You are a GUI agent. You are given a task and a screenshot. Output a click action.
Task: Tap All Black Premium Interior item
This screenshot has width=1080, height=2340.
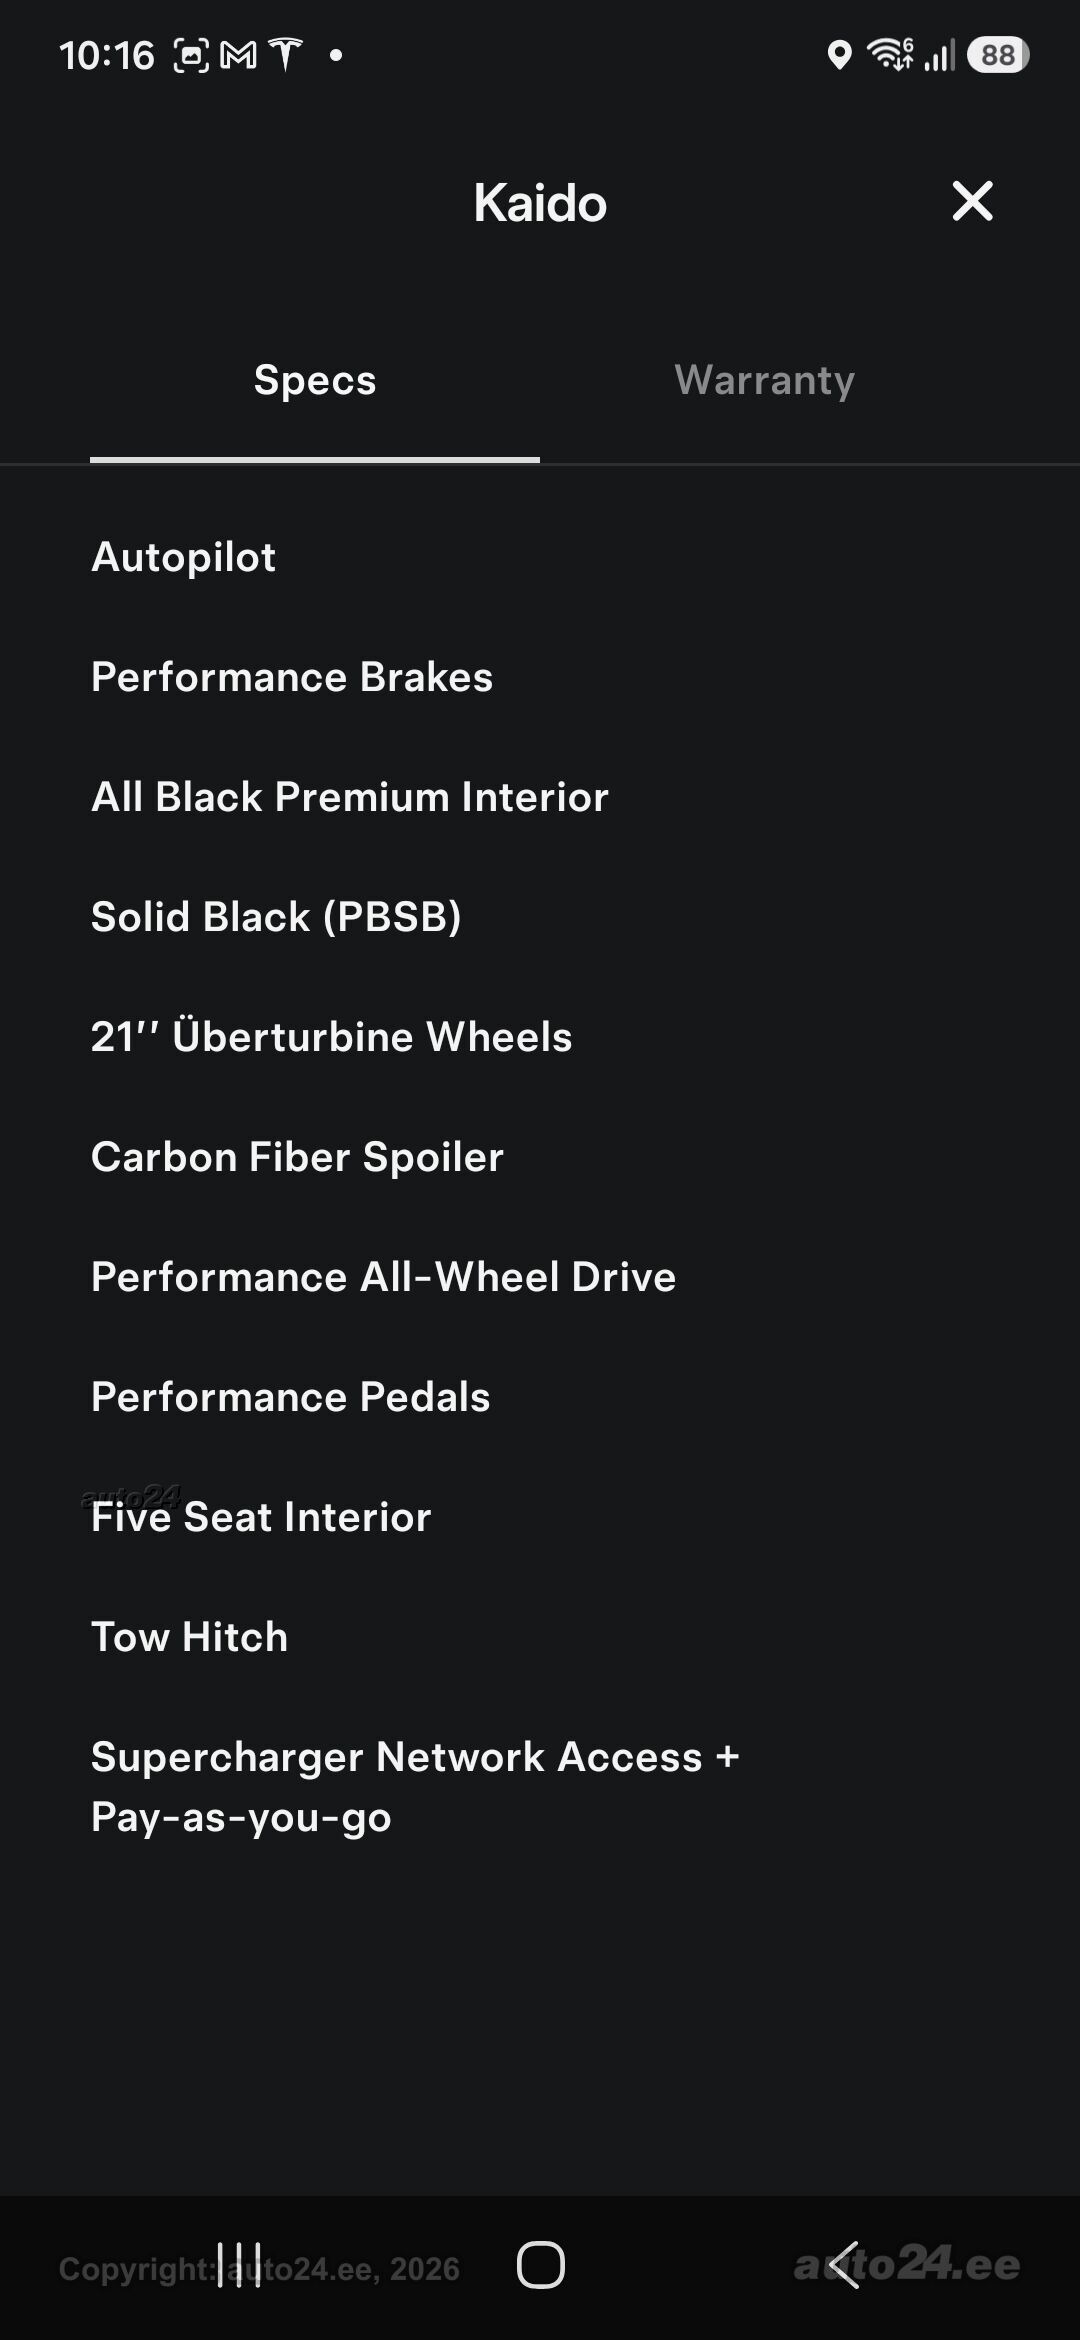[350, 797]
